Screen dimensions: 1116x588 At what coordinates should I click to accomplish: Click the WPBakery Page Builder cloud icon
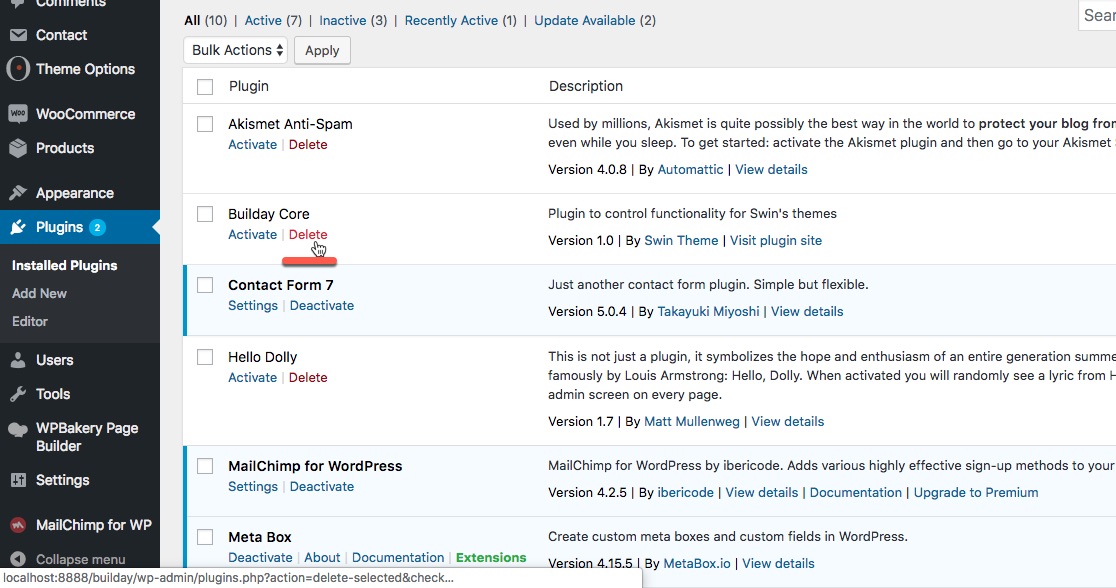[18, 429]
